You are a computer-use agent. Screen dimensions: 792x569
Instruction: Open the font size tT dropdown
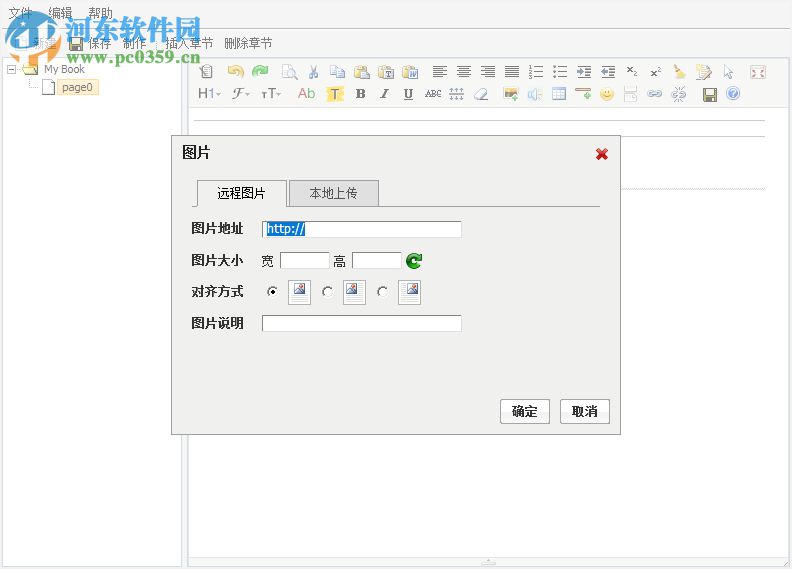pyautogui.click(x=271, y=94)
